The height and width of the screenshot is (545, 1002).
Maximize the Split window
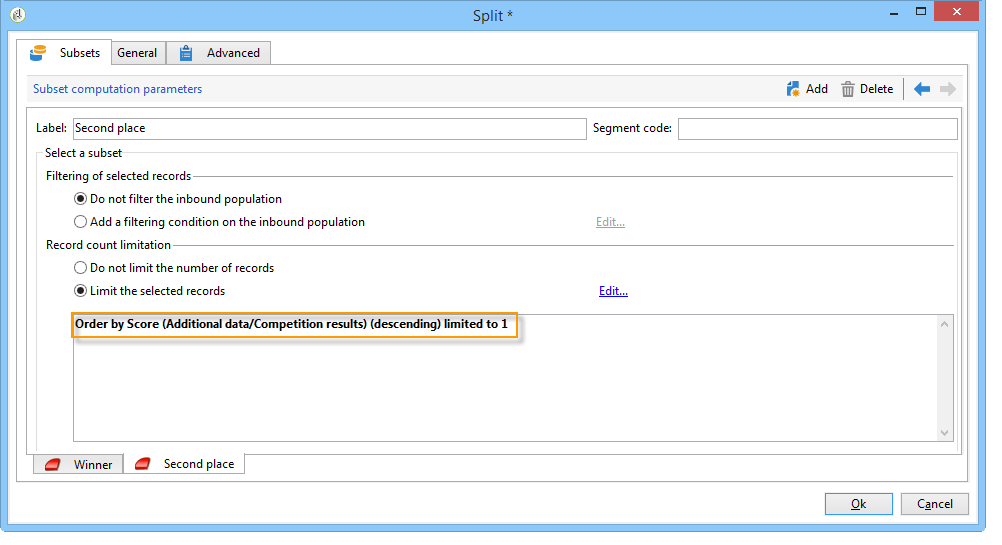click(x=921, y=12)
